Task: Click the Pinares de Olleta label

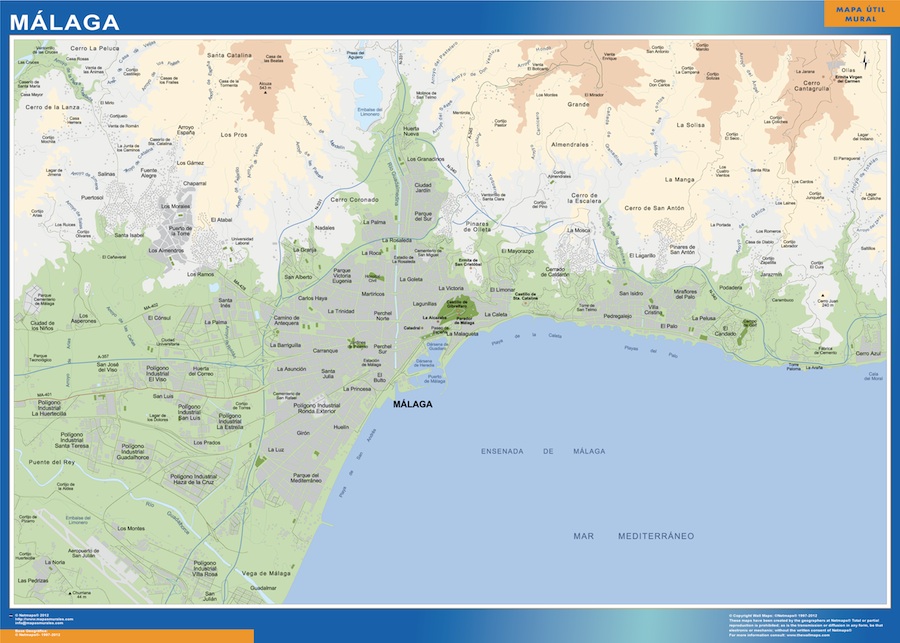Action: pyautogui.click(x=478, y=226)
